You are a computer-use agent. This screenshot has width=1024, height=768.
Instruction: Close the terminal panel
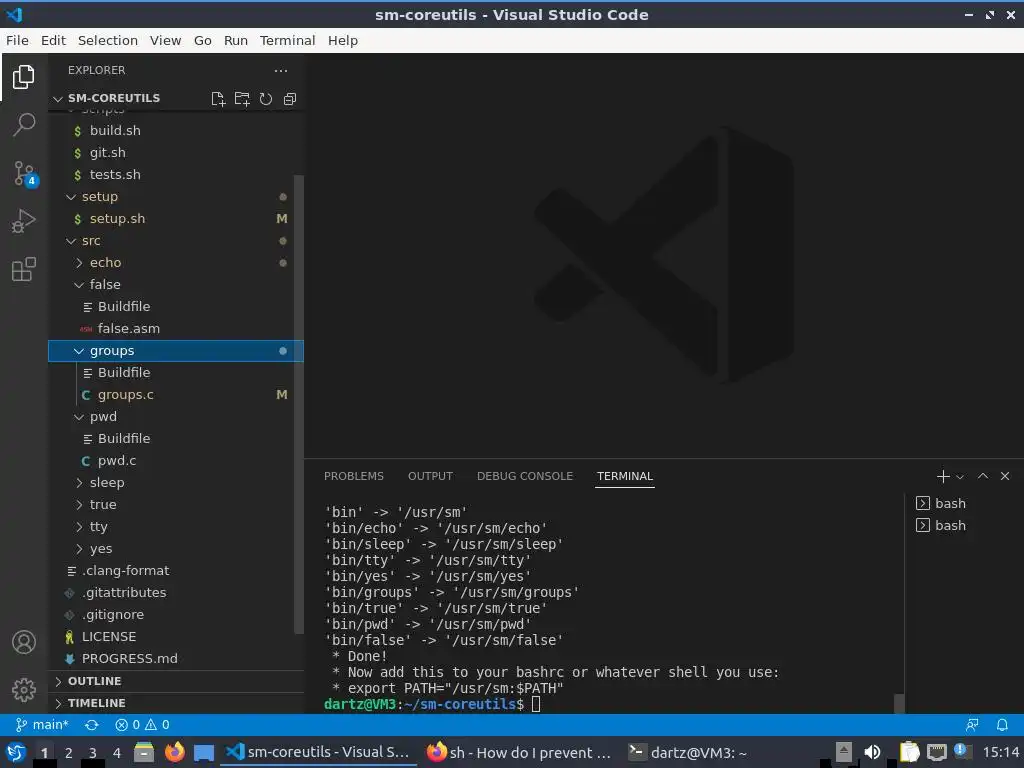coord(1005,476)
